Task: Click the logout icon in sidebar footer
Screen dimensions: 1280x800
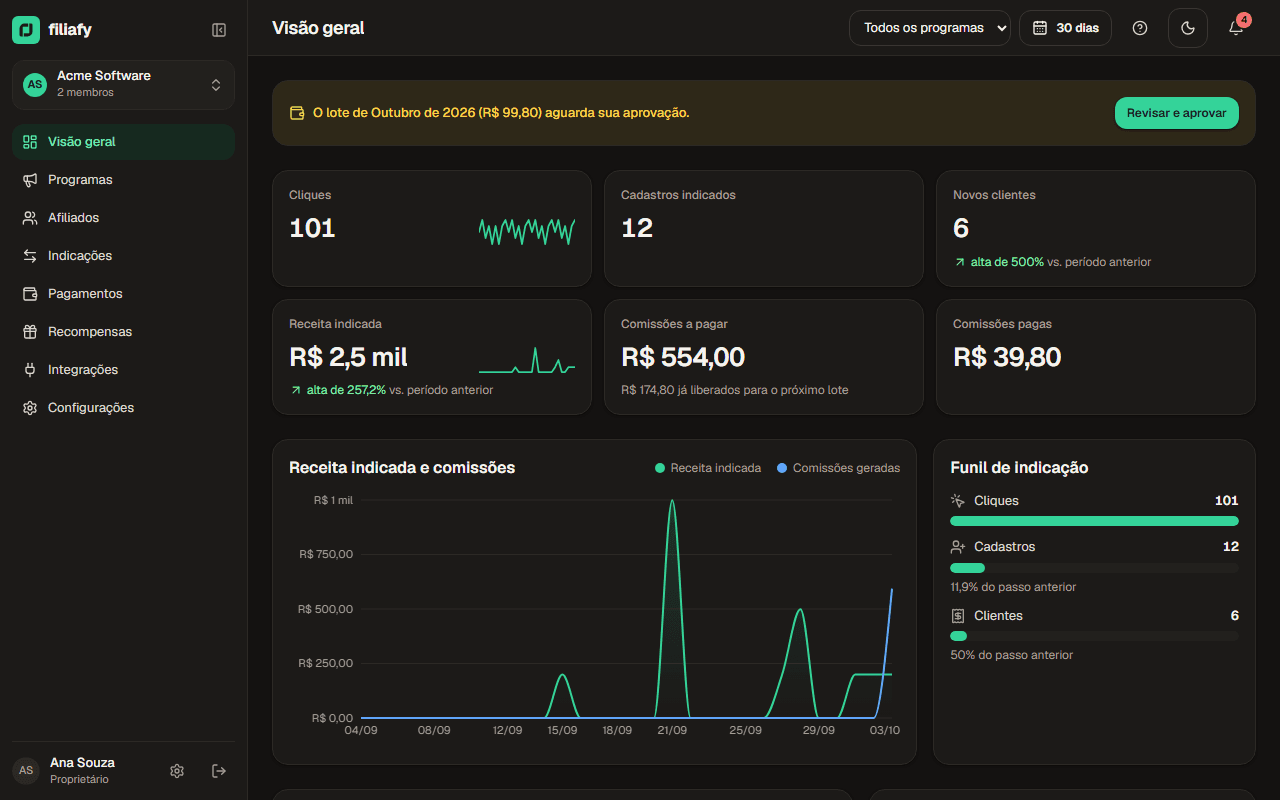Action: coord(219,771)
